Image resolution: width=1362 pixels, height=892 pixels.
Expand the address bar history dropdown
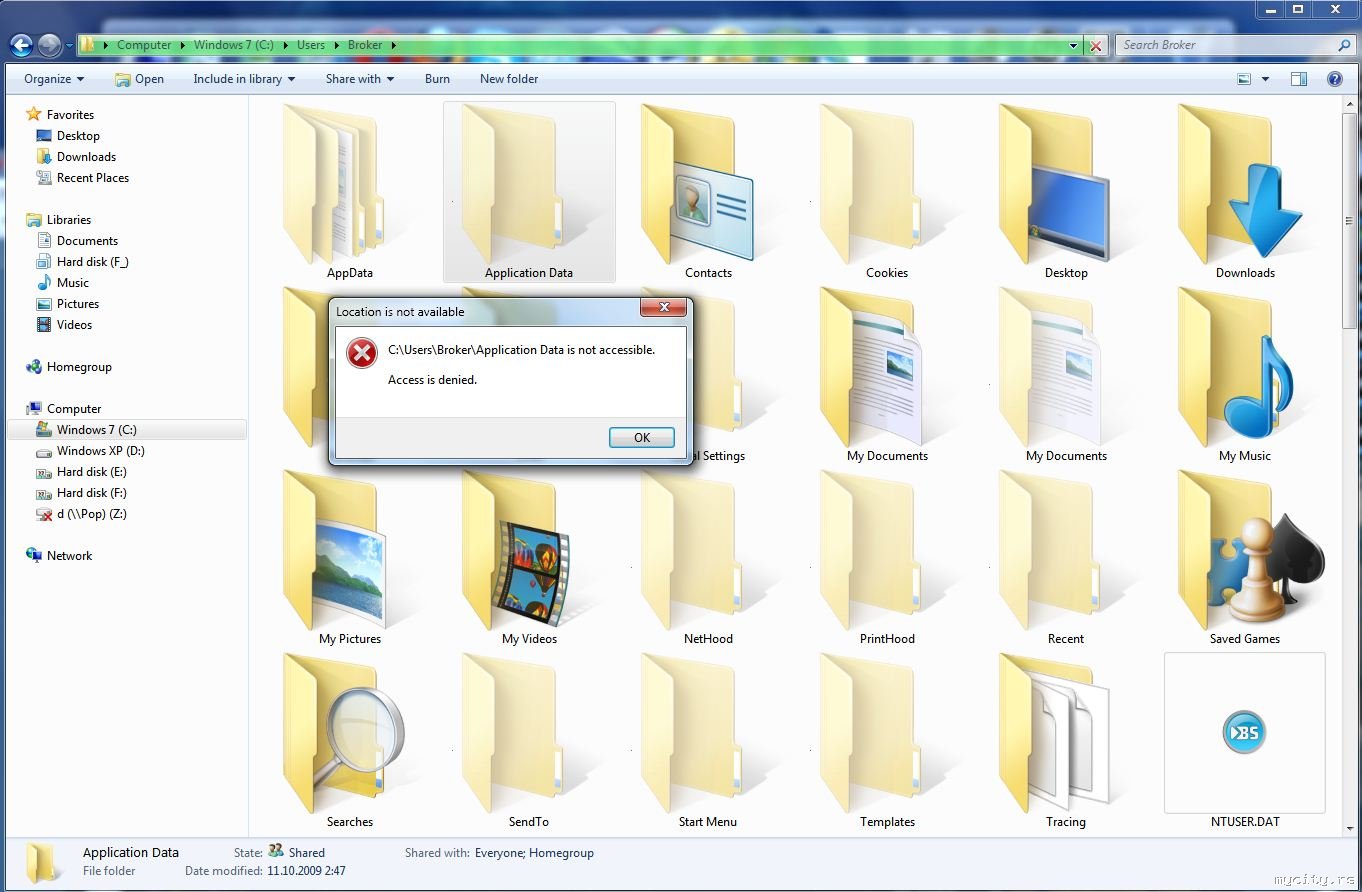[x=1074, y=45]
